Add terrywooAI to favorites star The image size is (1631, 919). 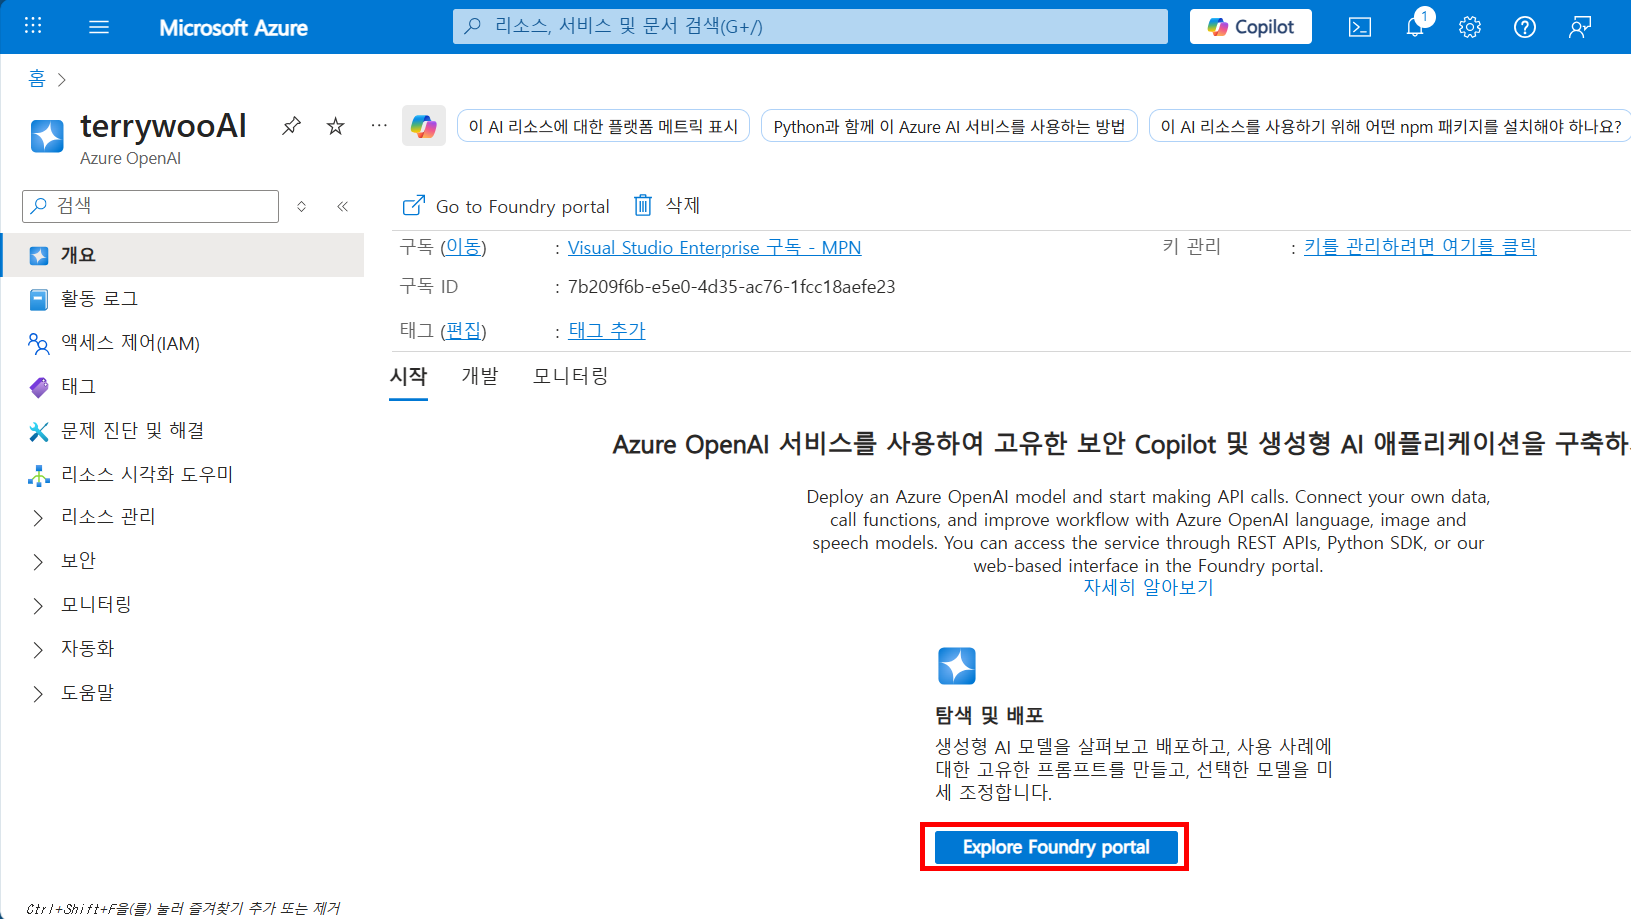336,126
